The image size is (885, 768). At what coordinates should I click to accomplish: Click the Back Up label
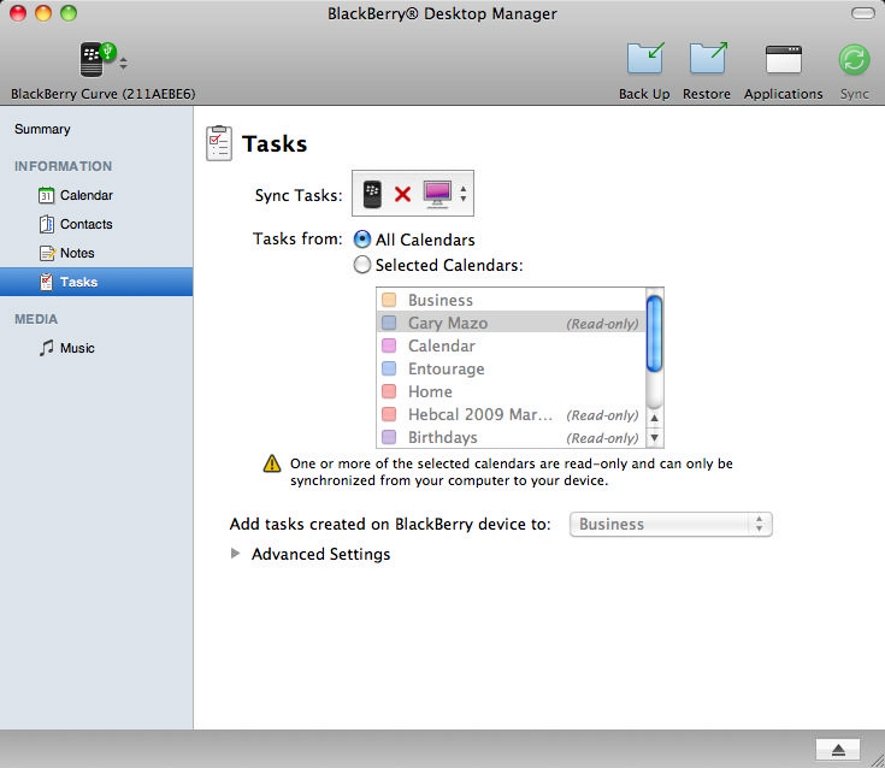645,94
